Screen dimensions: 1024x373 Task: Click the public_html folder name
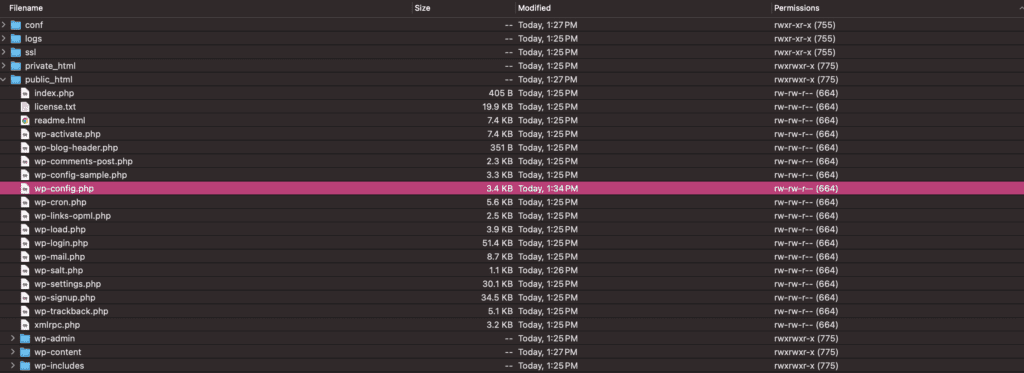click(48, 80)
